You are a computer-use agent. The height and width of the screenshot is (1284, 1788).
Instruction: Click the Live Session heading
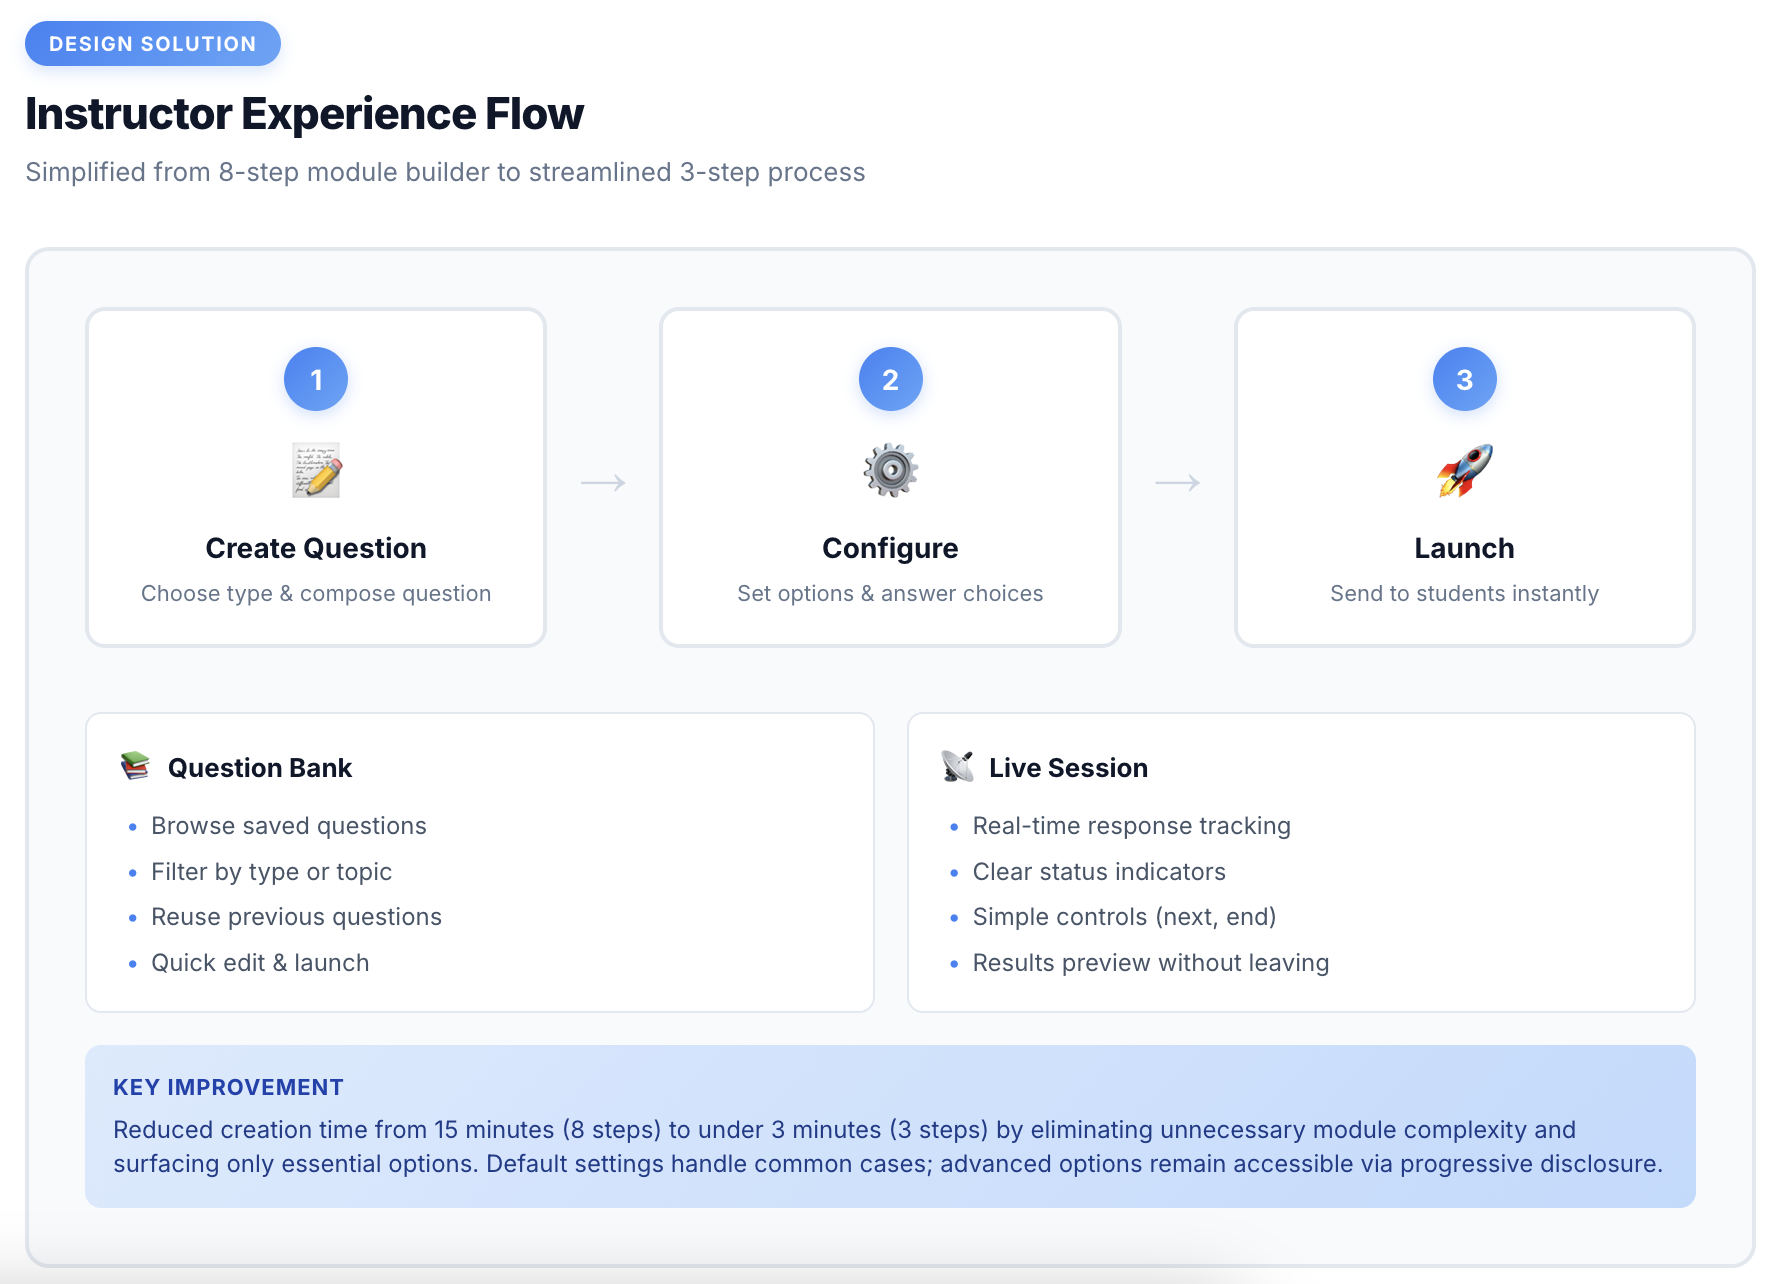pyautogui.click(x=1068, y=768)
